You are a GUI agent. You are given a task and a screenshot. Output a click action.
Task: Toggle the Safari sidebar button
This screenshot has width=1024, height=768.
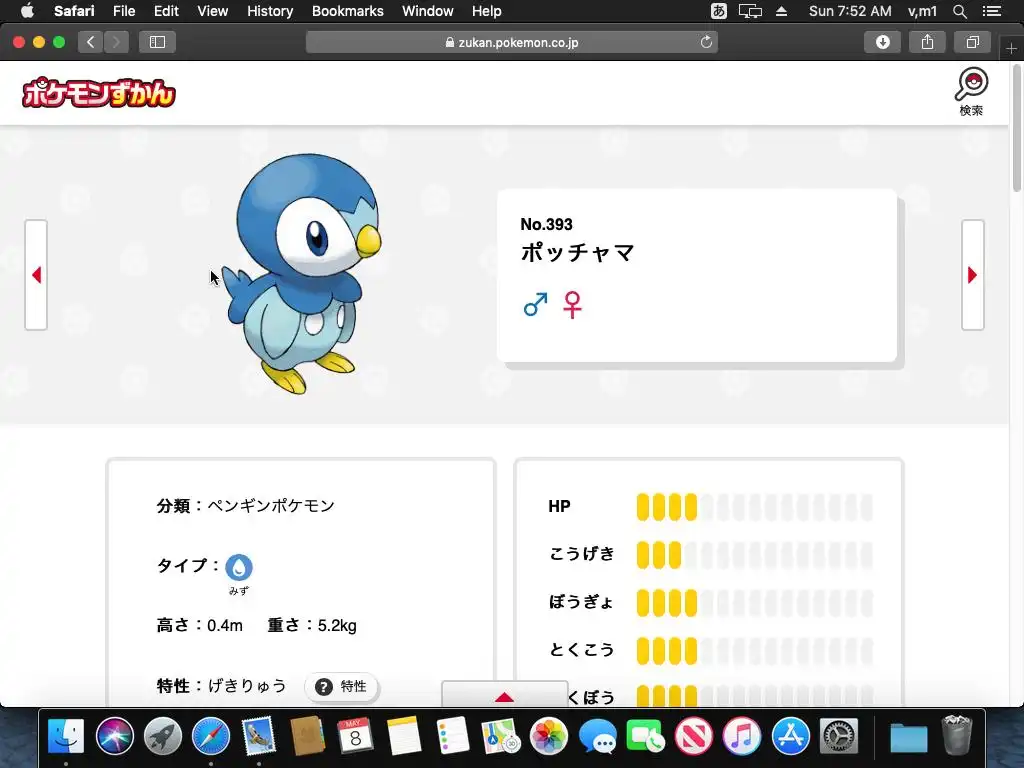coord(157,42)
